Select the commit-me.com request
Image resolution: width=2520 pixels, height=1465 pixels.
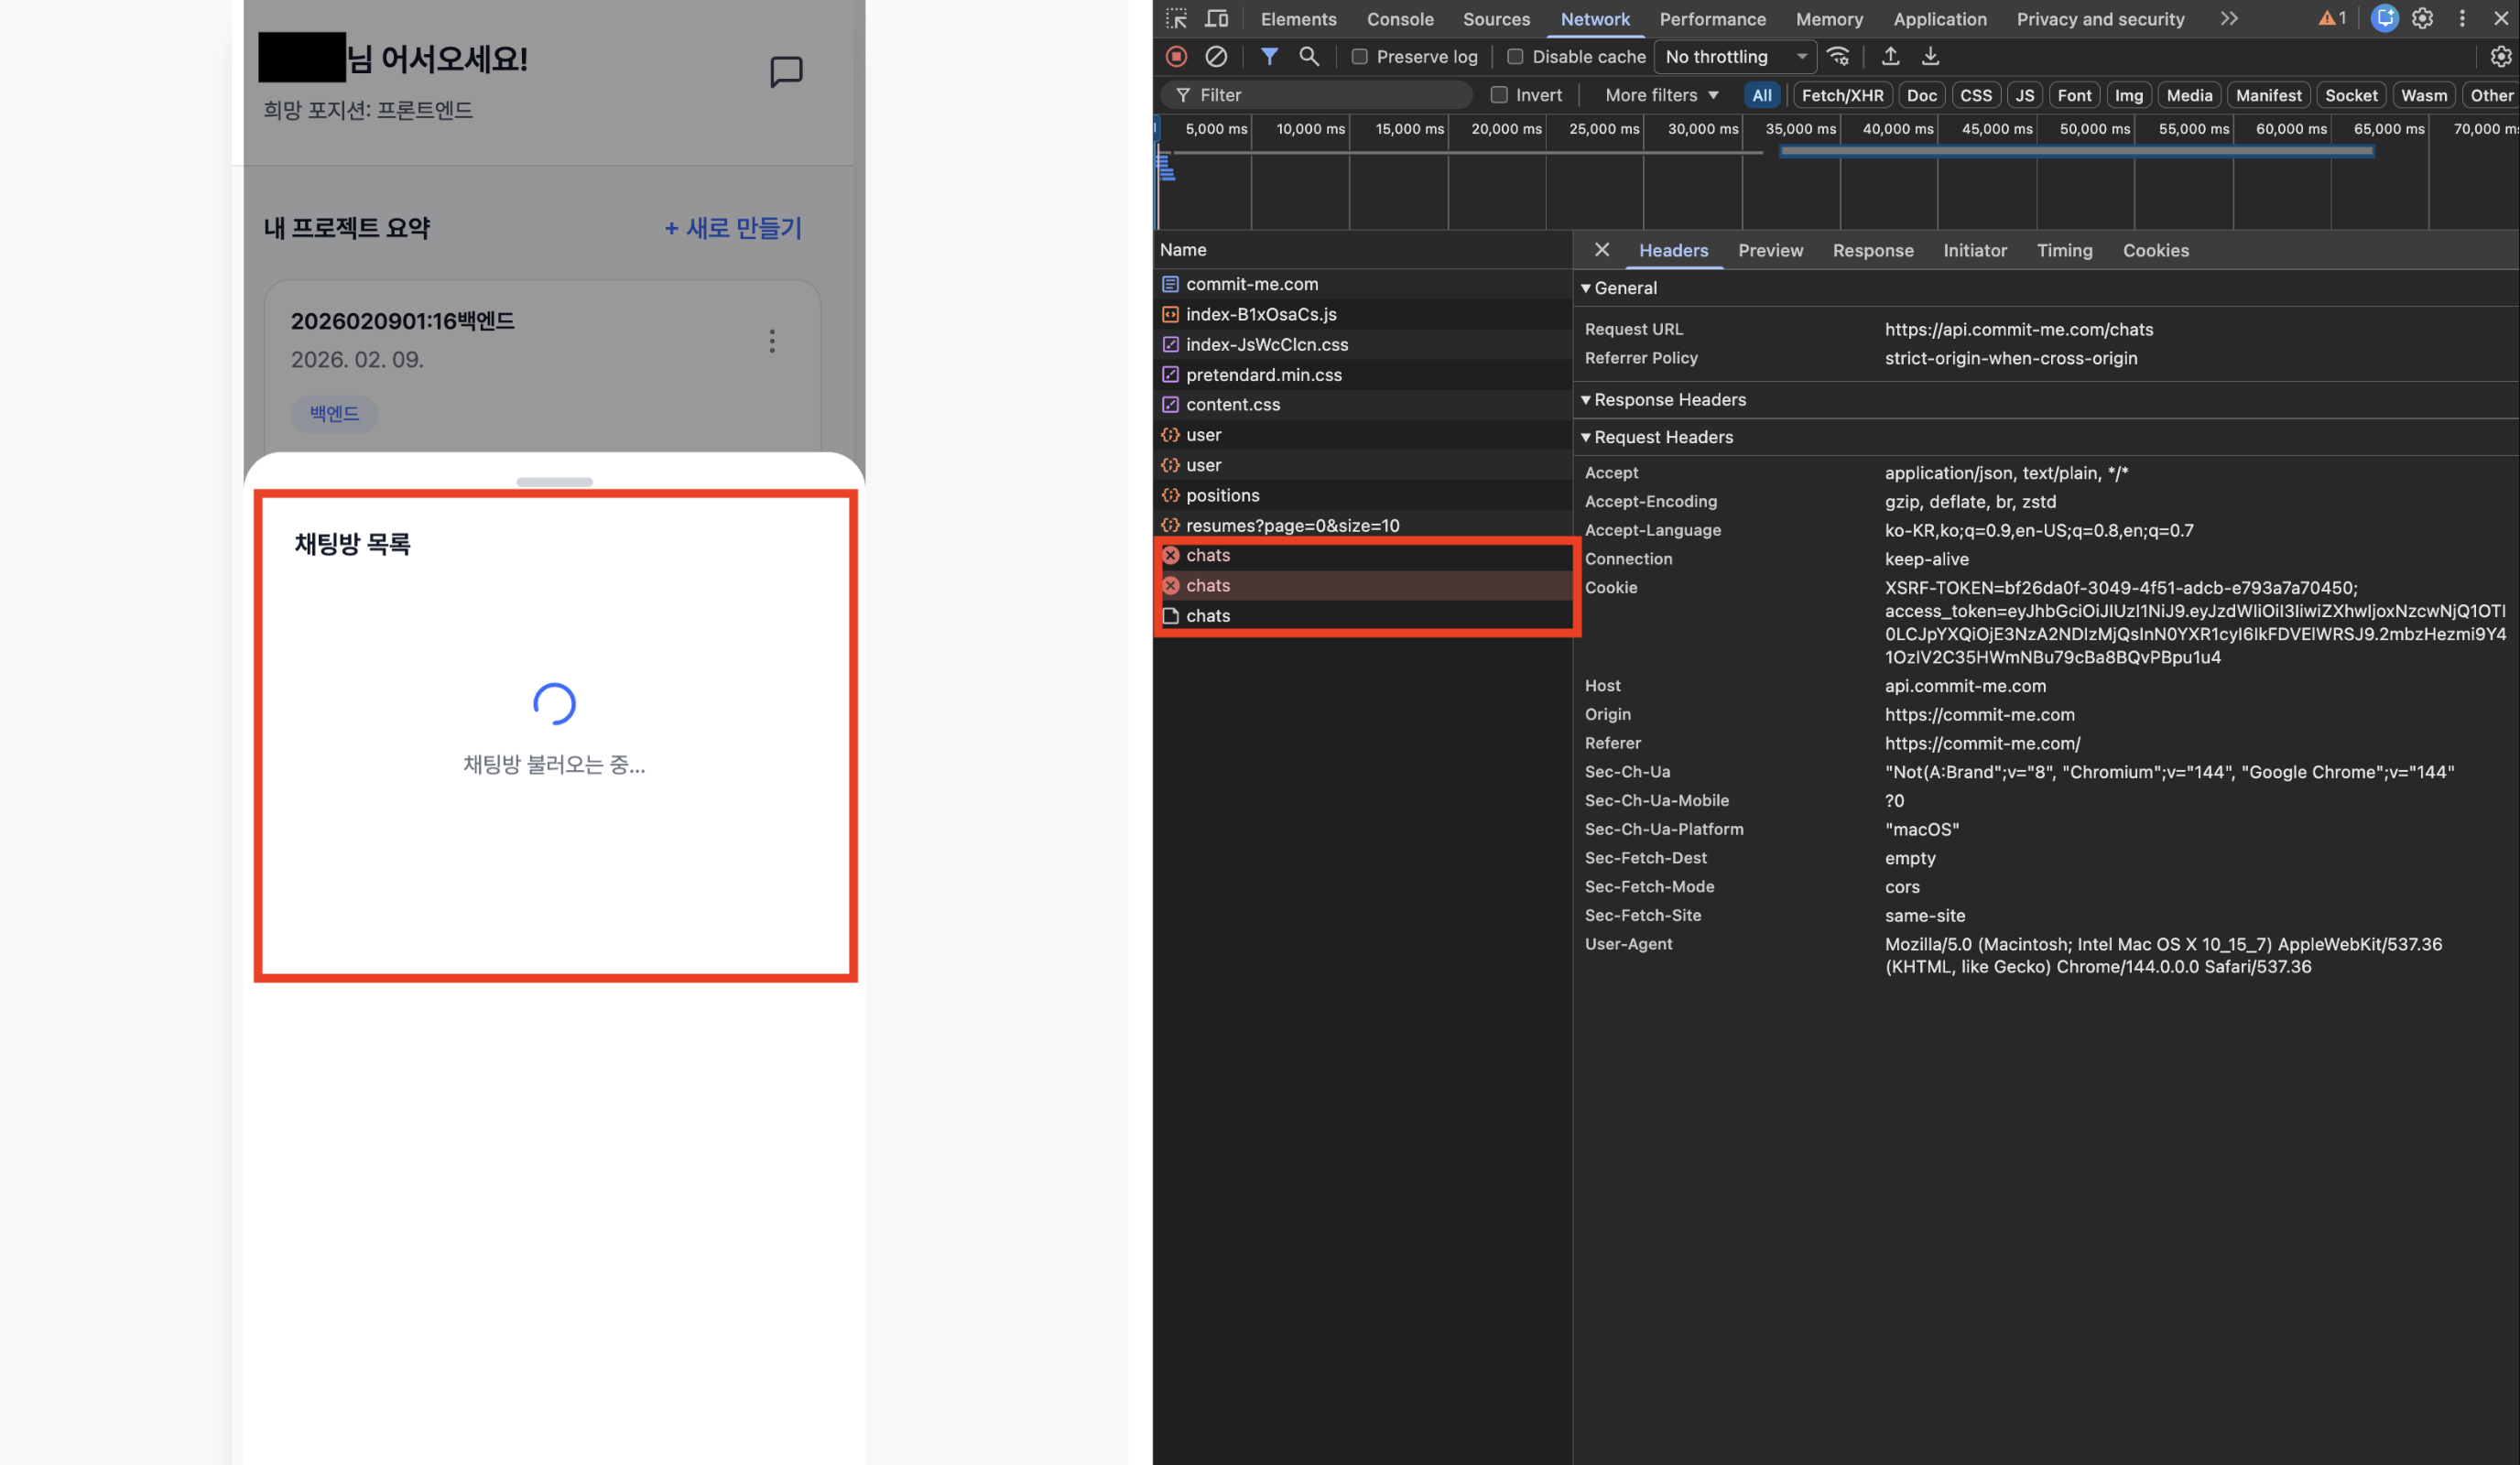pos(1361,284)
